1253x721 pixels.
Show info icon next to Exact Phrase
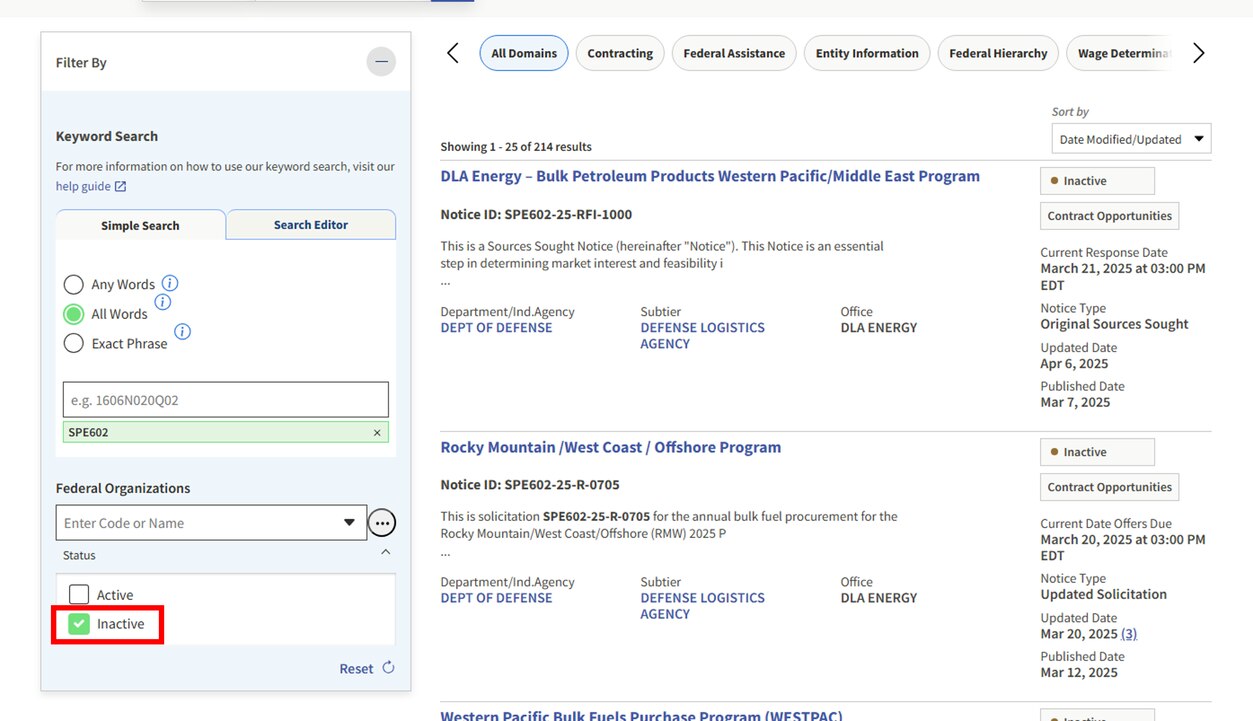pos(183,331)
